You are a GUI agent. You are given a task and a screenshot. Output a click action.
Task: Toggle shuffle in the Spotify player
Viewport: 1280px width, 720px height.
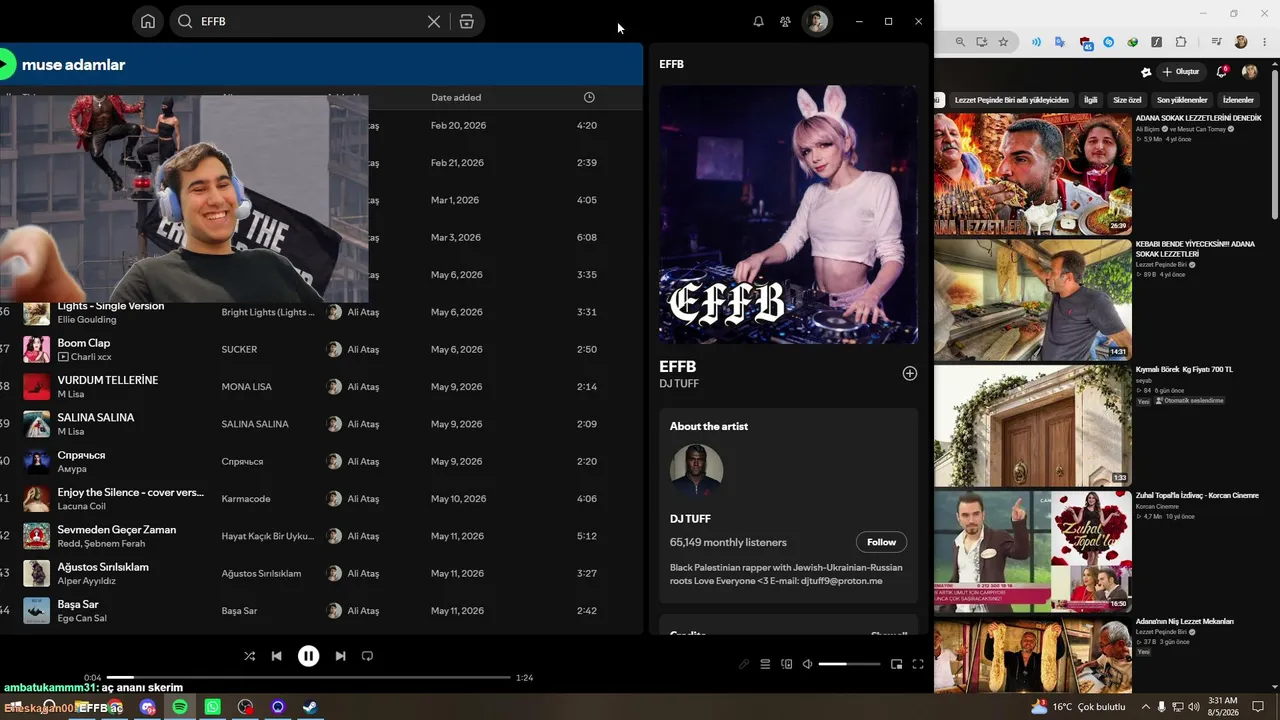[x=249, y=656]
